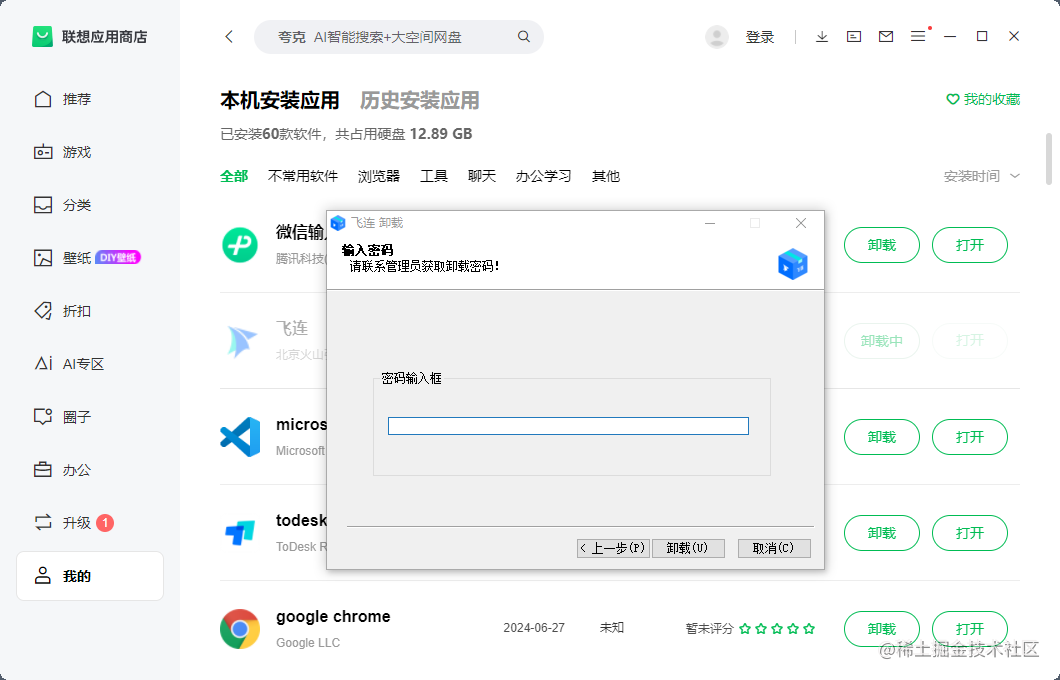Open the AI专区 section

70,364
